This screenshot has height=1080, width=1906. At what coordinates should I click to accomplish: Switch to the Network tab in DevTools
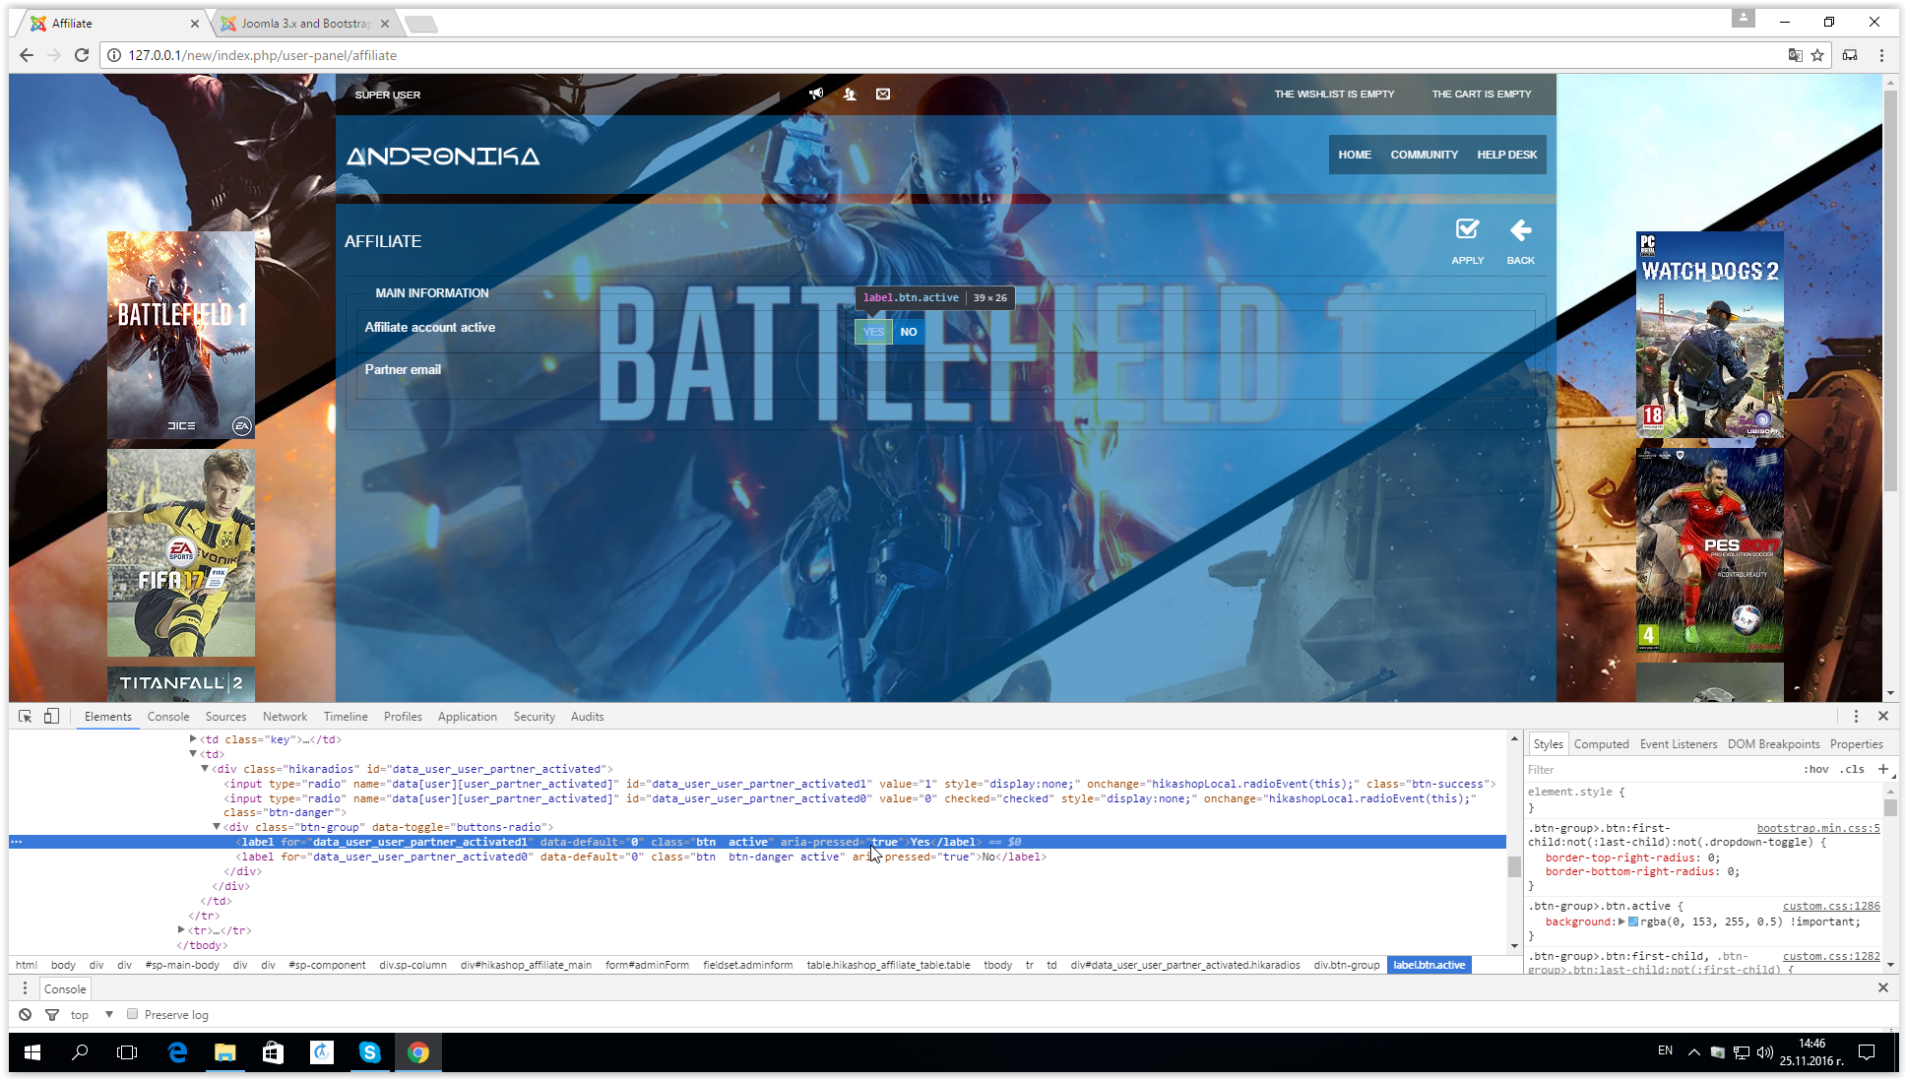(x=285, y=716)
